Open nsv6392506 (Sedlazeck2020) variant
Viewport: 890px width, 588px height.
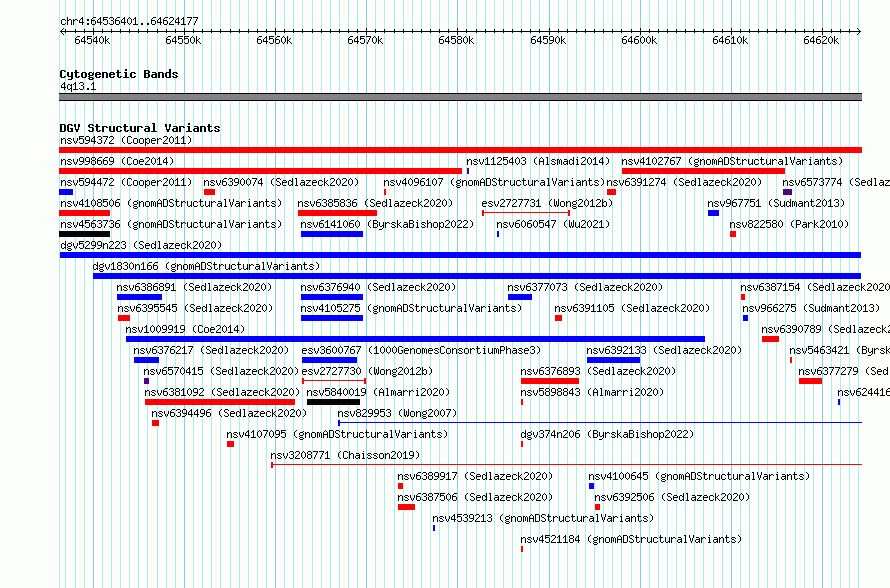672,497
